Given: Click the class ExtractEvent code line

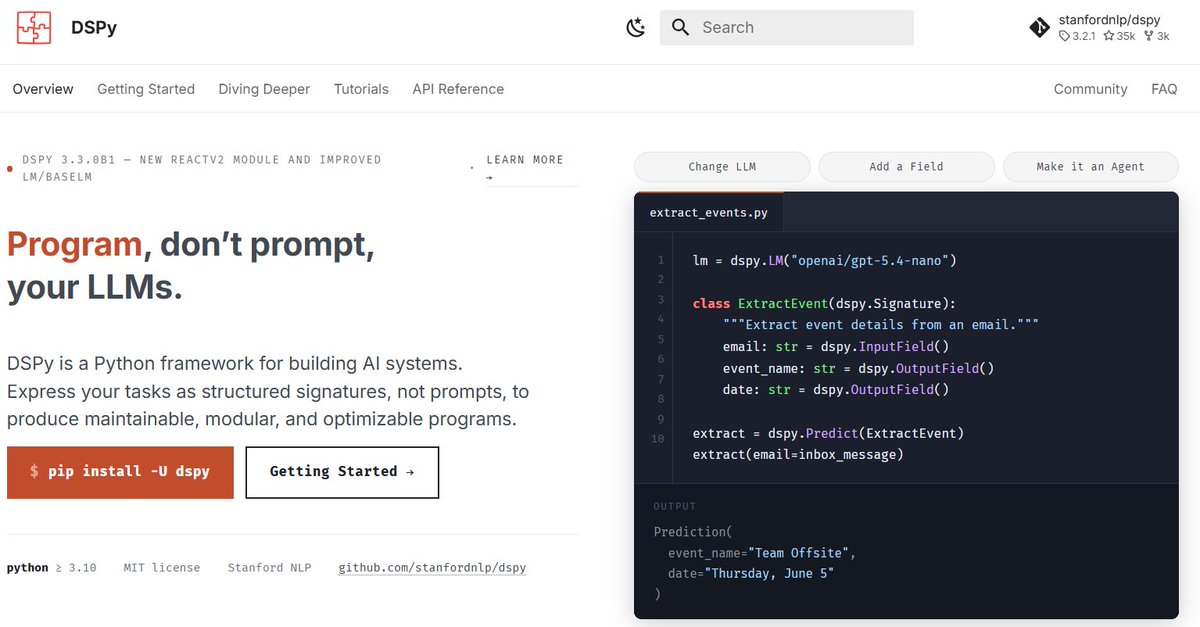Looking at the screenshot, I should pyautogui.click(x=824, y=303).
